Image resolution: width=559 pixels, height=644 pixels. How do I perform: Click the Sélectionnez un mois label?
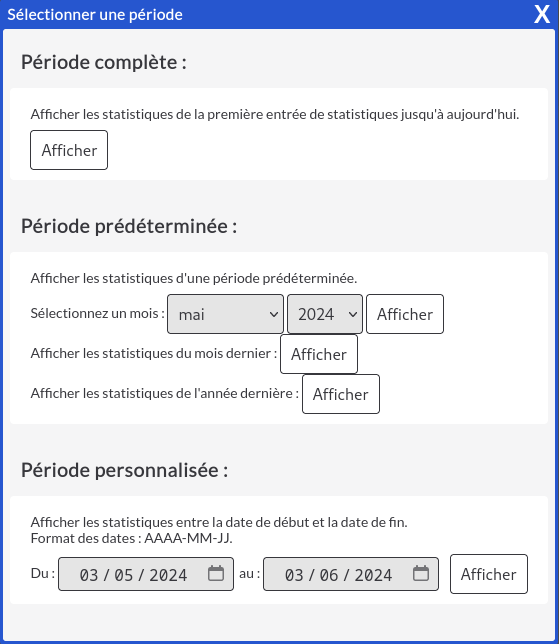(x=97, y=313)
